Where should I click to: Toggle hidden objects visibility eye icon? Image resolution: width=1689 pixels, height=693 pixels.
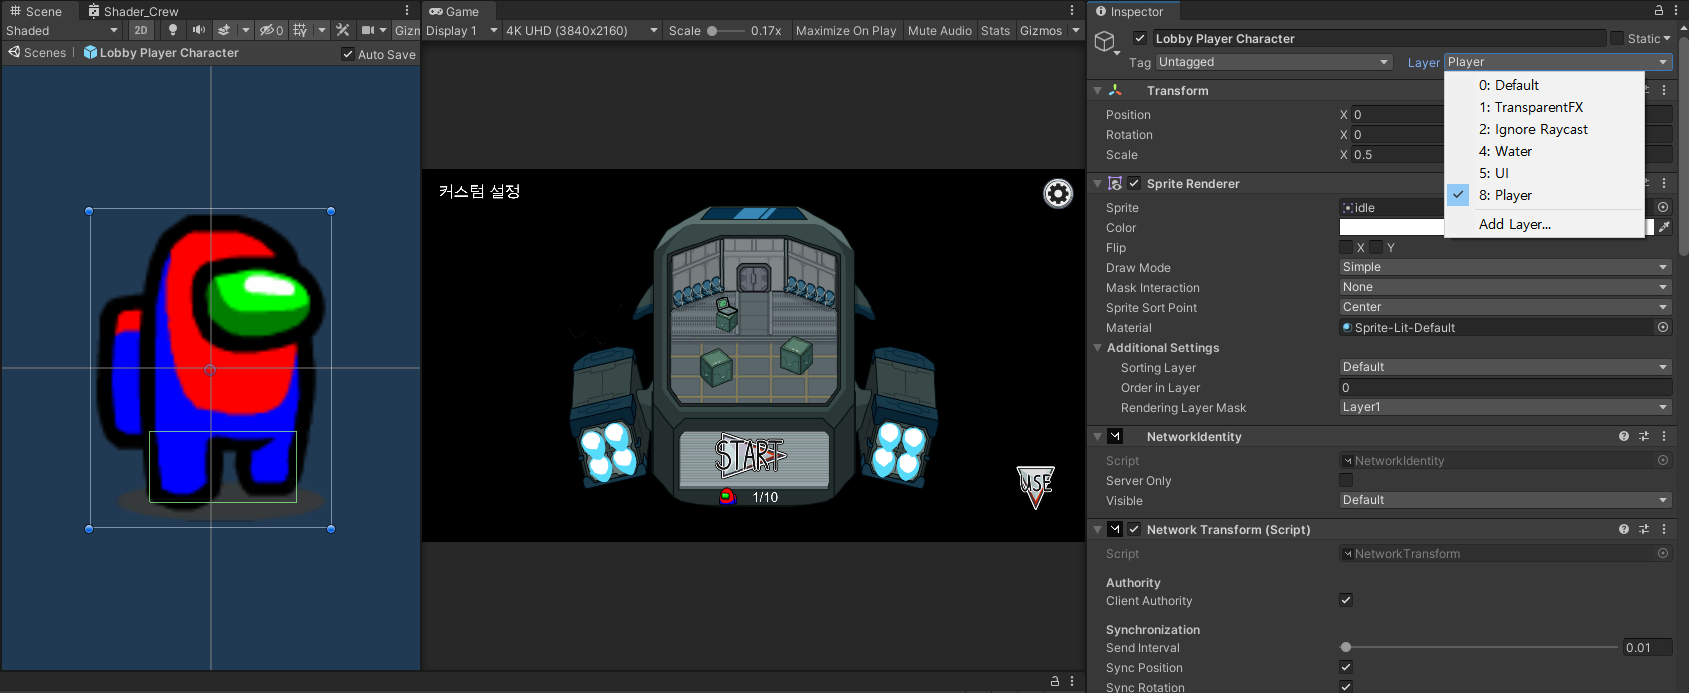(271, 30)
